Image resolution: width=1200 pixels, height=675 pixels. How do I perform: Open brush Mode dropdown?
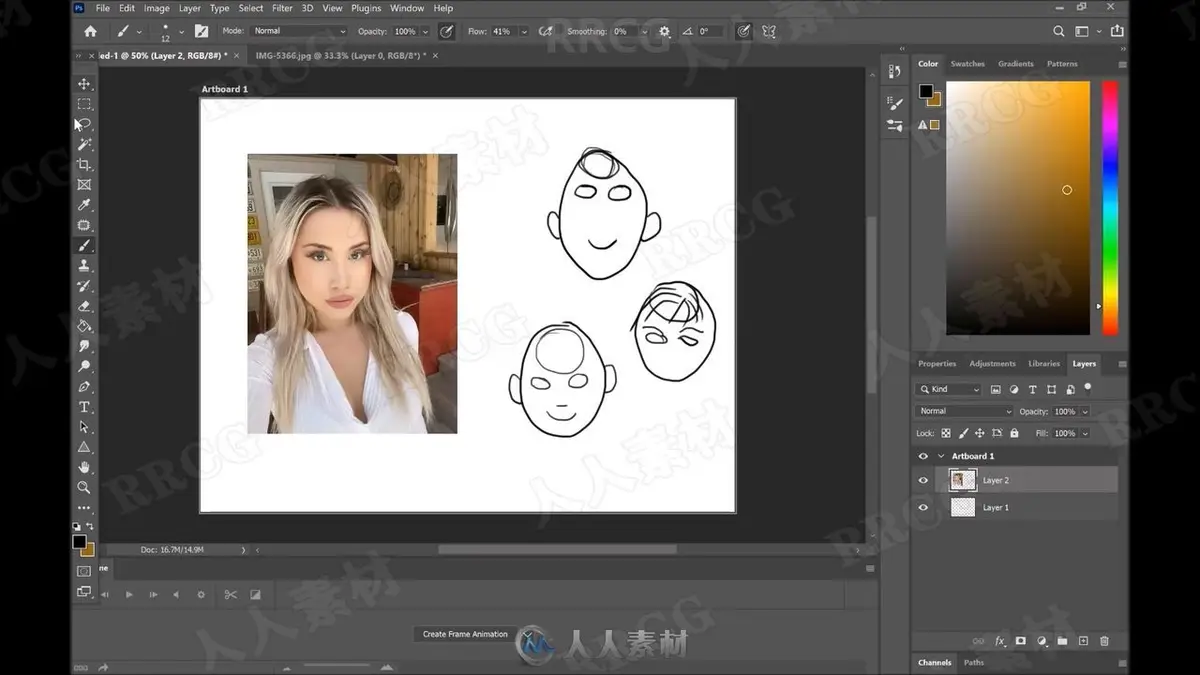(x=298, y=31)
